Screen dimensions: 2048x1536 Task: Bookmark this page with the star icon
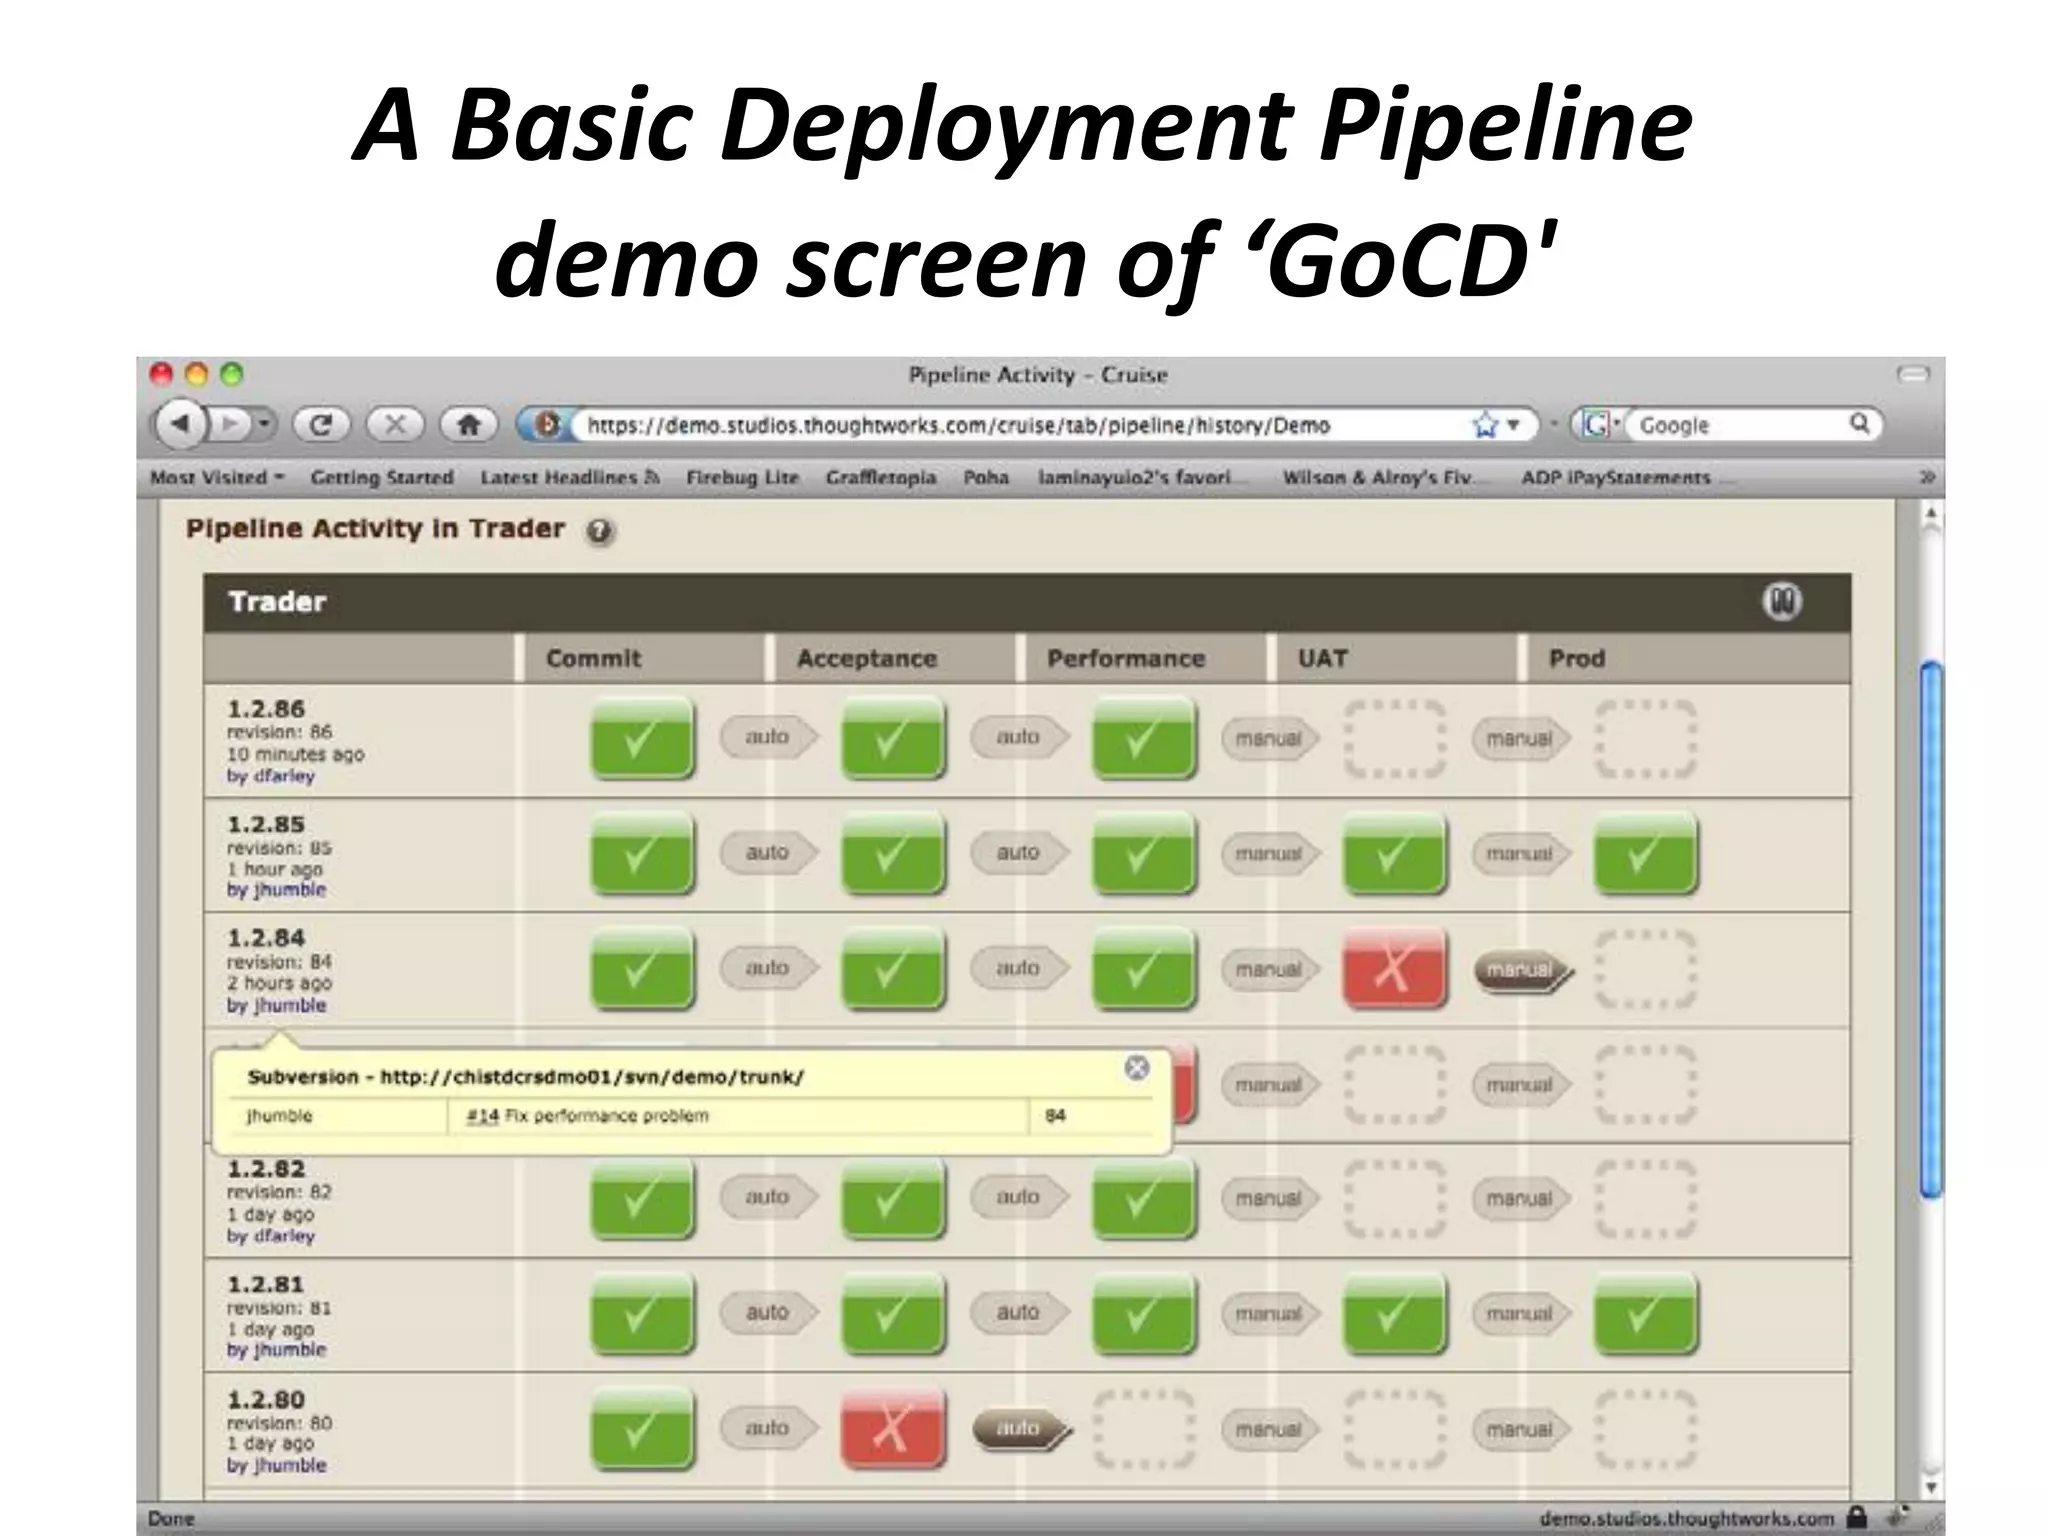tap(1485, 425)
